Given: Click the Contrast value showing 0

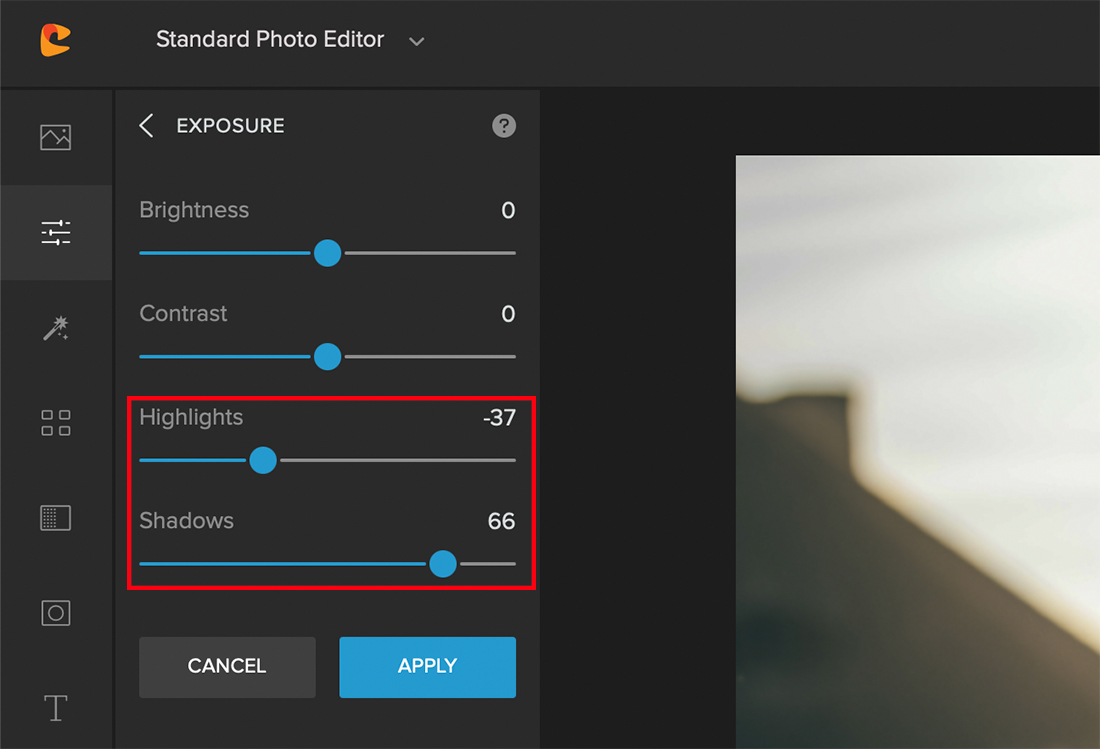Looking at the screenshot, I should (x=508, y=313).
